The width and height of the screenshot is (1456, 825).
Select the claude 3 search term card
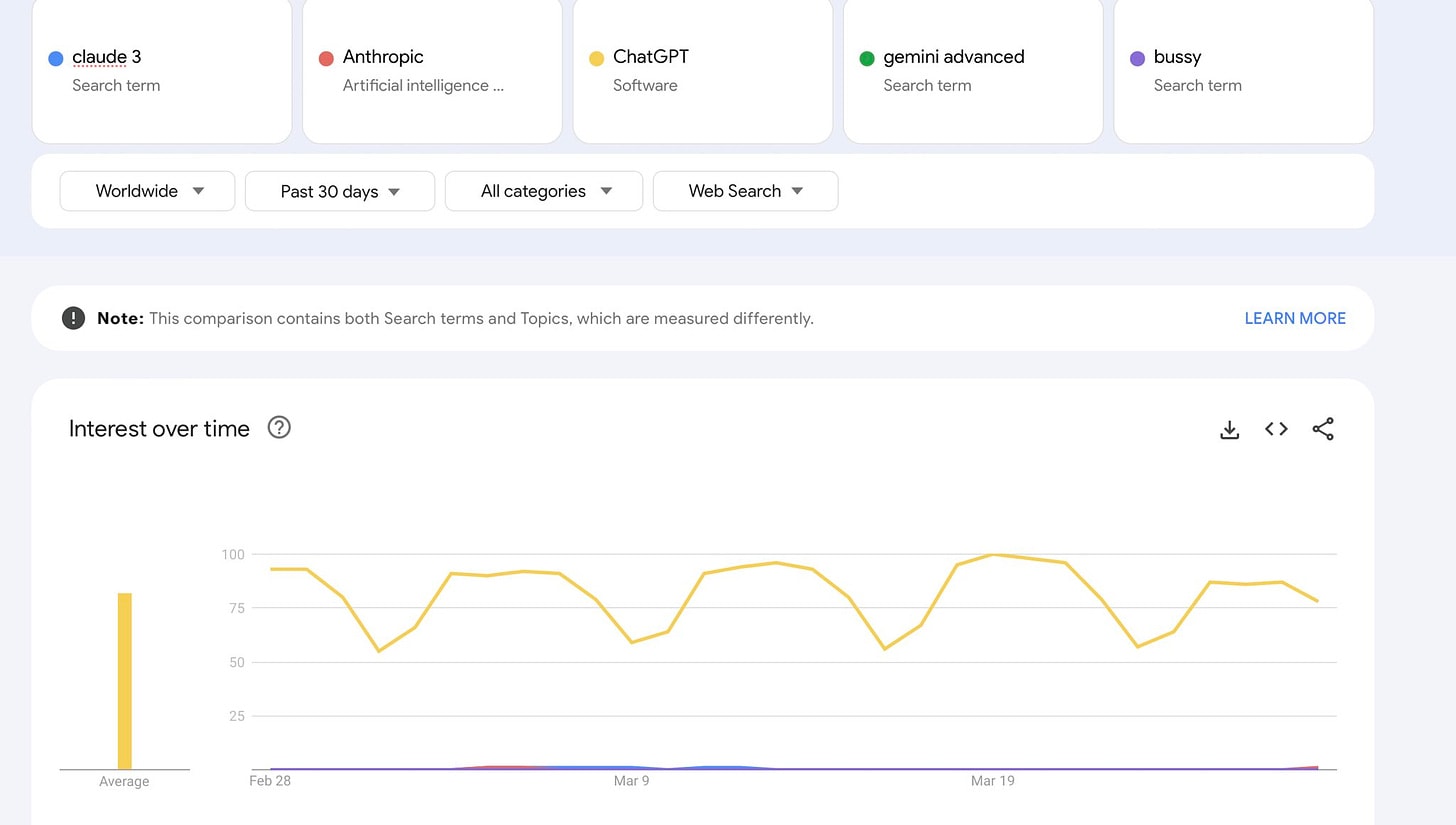click(162, 70)
